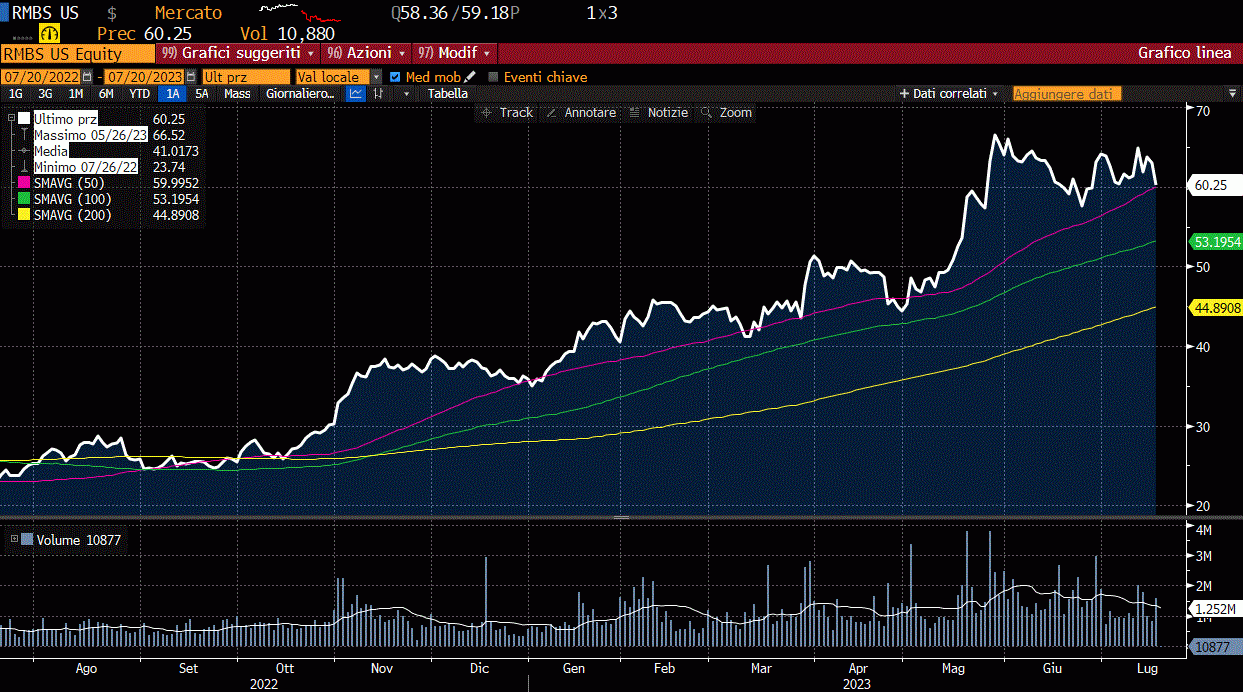Click the Grafico linea title
Viewport: 1243px width, 692px height.
click(x=1185, y=53)
